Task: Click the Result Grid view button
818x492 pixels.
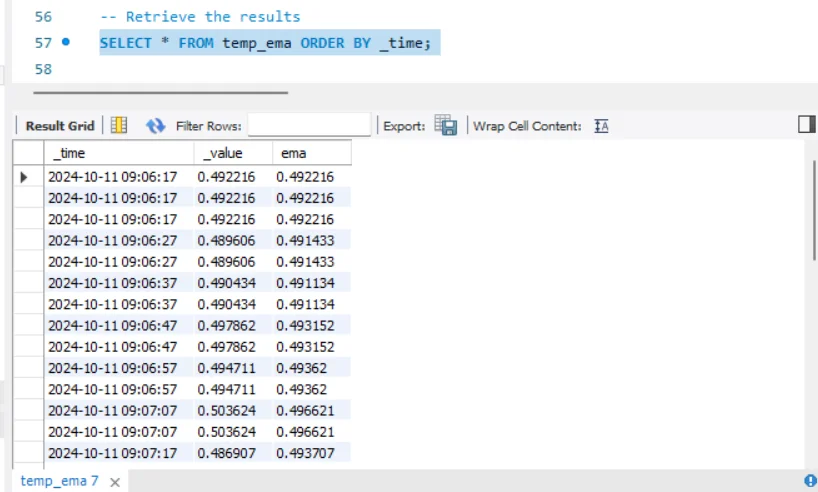Action: pyautogui.click(x=59, y=126)
